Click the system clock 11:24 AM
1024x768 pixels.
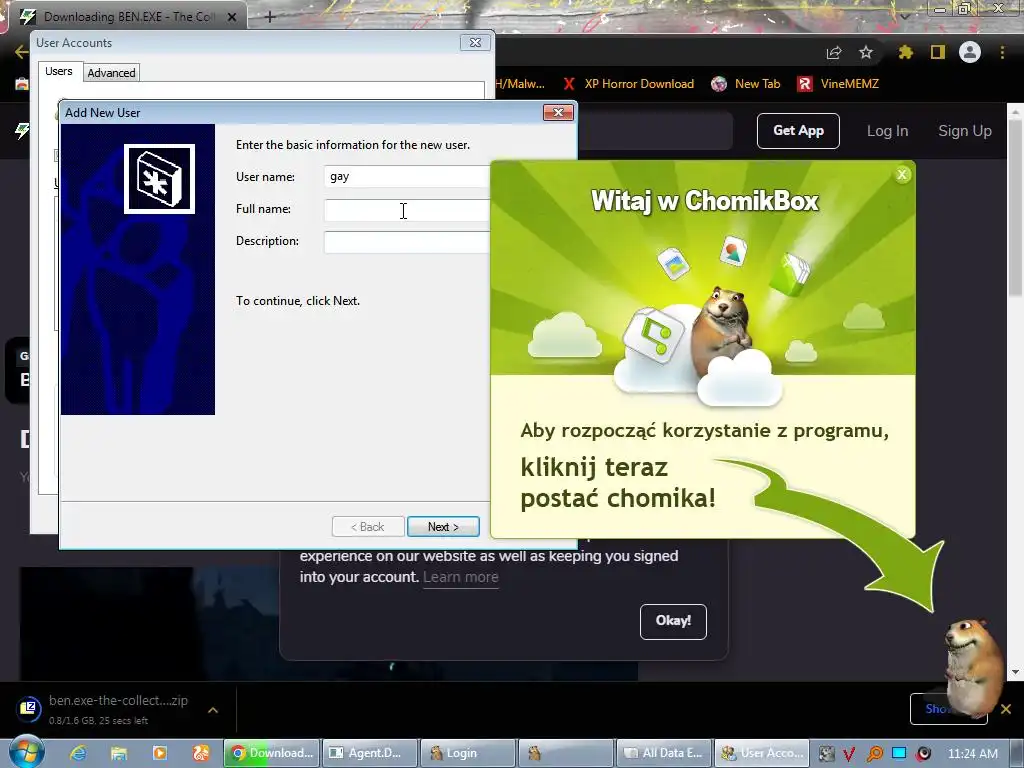point(972,754)
